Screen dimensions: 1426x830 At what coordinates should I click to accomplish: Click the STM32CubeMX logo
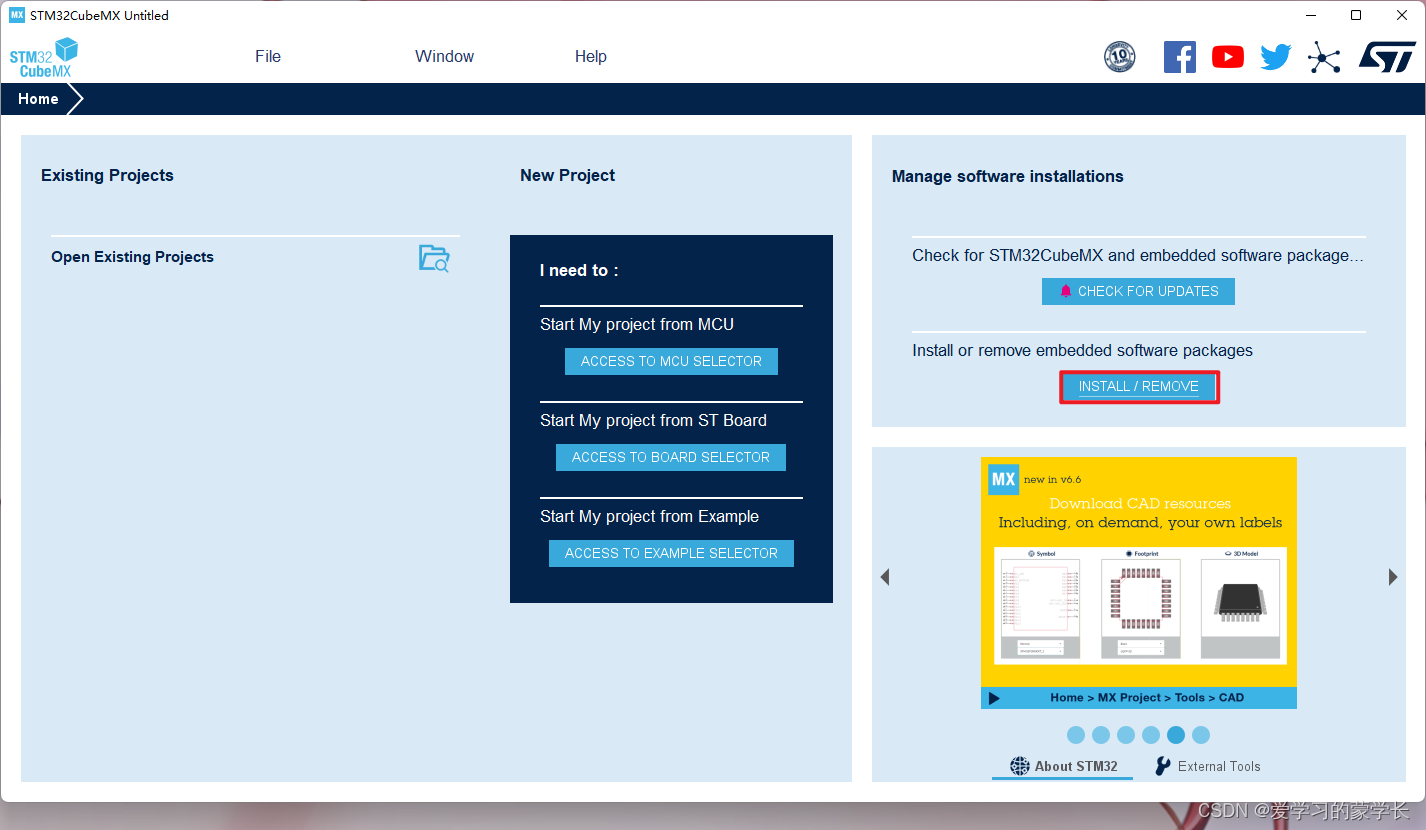tap(44, 57)
